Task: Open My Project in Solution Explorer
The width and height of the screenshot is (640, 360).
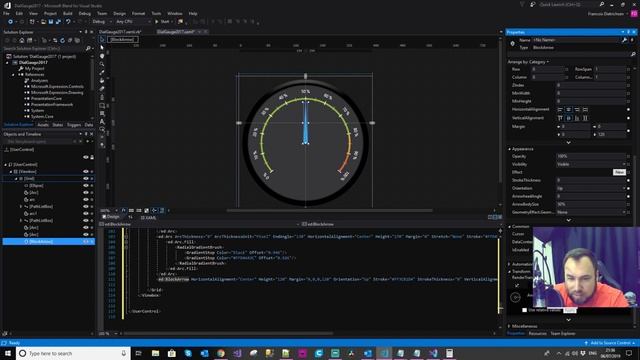Action: [x=34, y=69]
